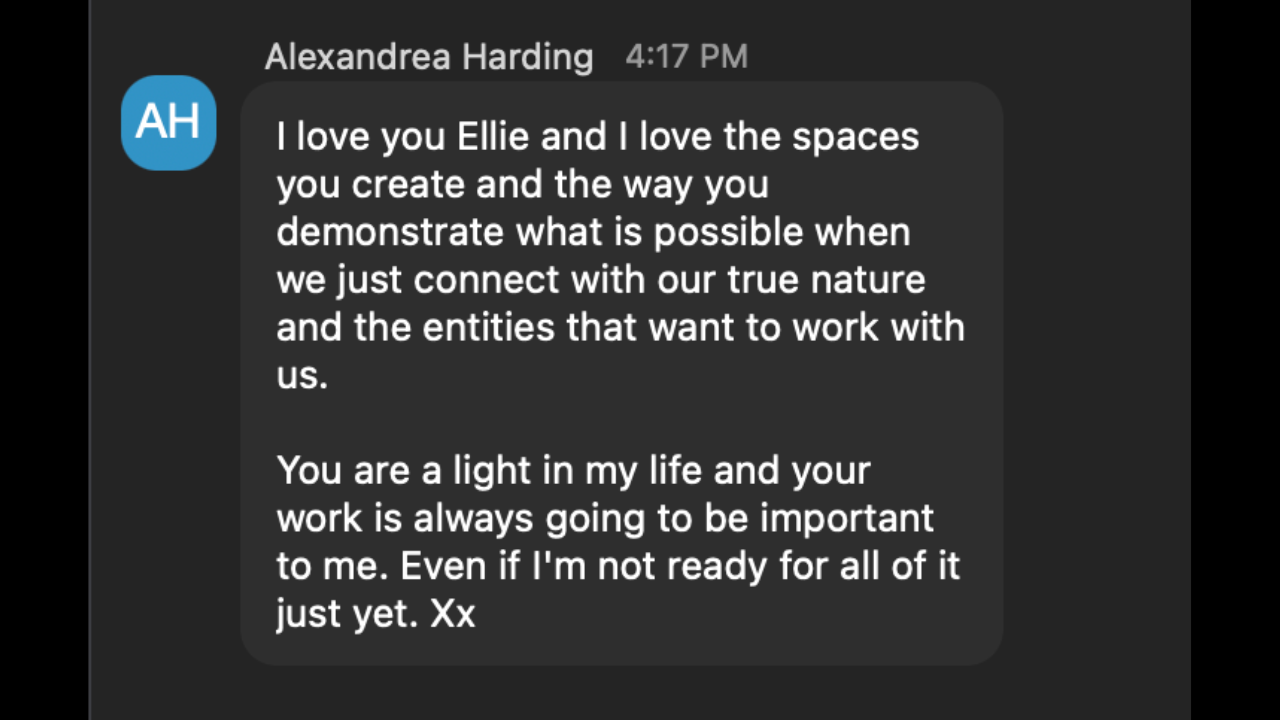Click the word "Ellie" in the message
The width and height of the screenshot is (1280, 720).
[492, 137]
